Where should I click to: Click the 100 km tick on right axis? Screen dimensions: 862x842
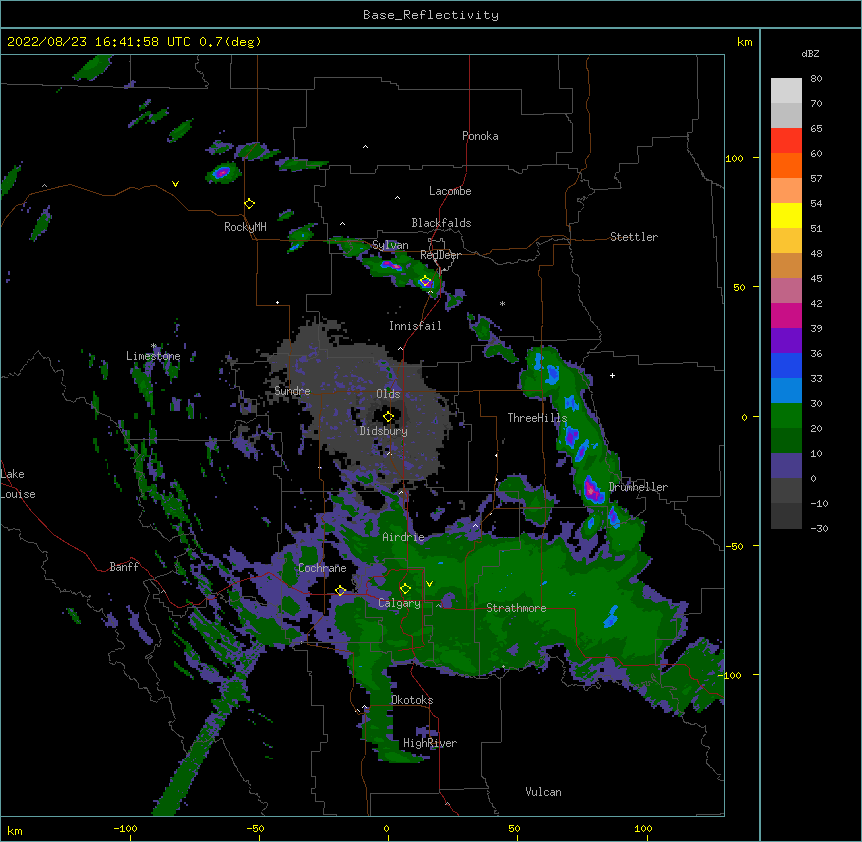734,158
